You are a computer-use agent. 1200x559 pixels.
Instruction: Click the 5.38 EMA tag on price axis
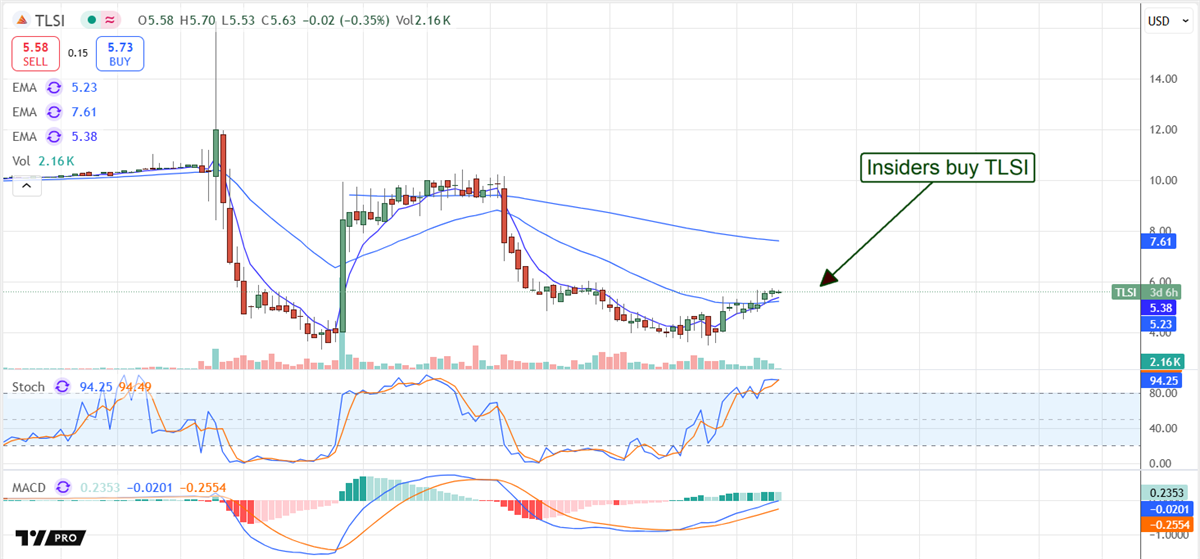pyautogui.click(x=1156, y=309)
